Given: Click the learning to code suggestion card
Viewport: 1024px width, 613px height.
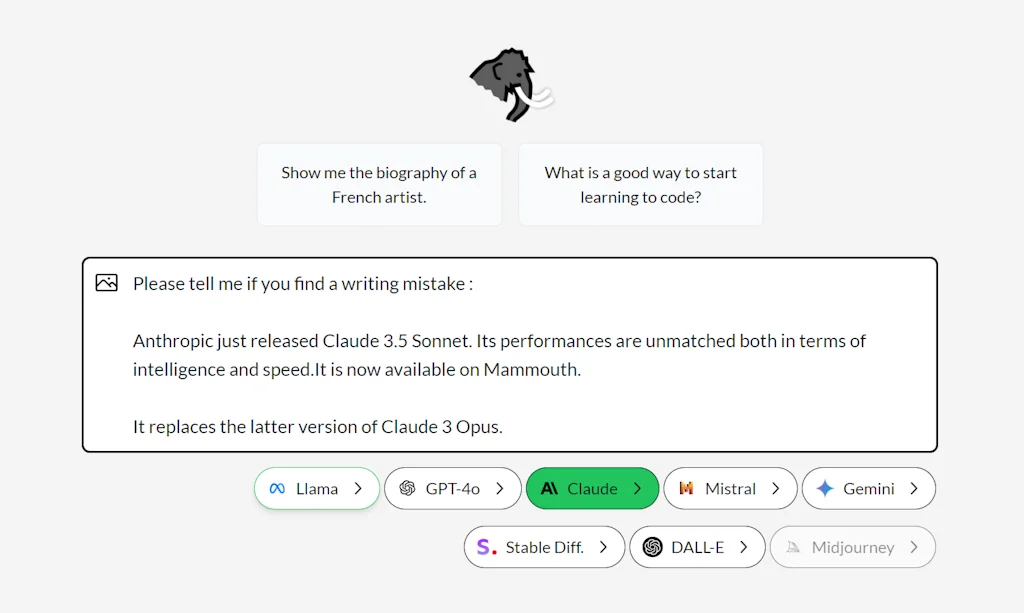Looking at the screenshot, I should pos(640,184).
